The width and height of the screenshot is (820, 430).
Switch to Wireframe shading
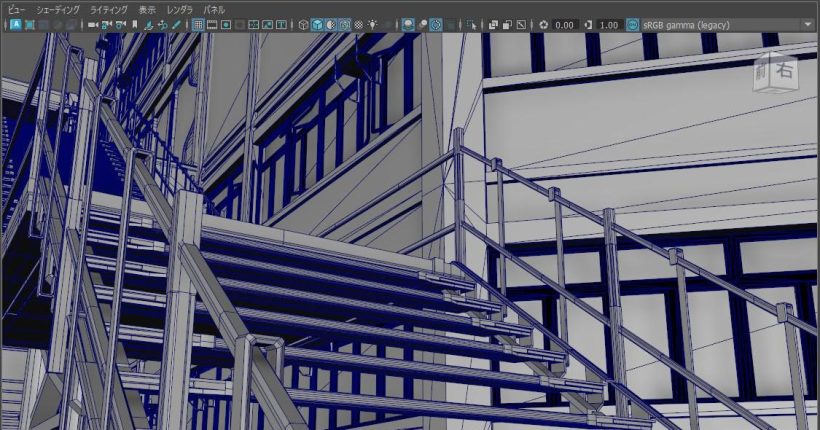point(303,25)
